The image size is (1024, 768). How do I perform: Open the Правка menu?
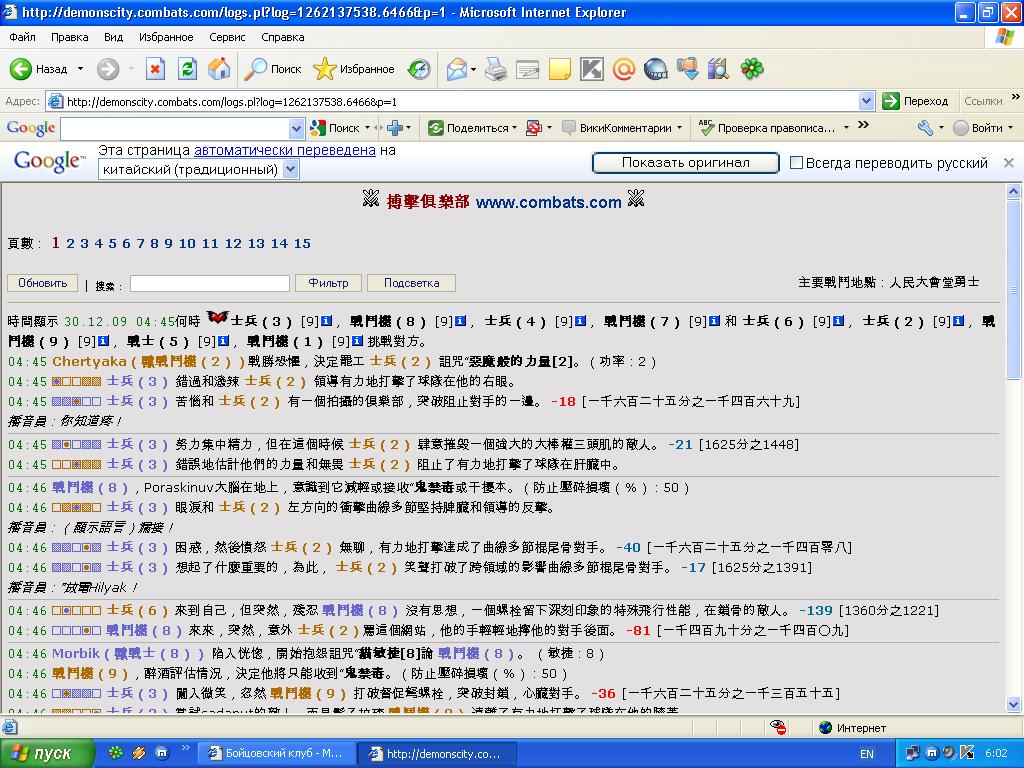coord(69,37)
